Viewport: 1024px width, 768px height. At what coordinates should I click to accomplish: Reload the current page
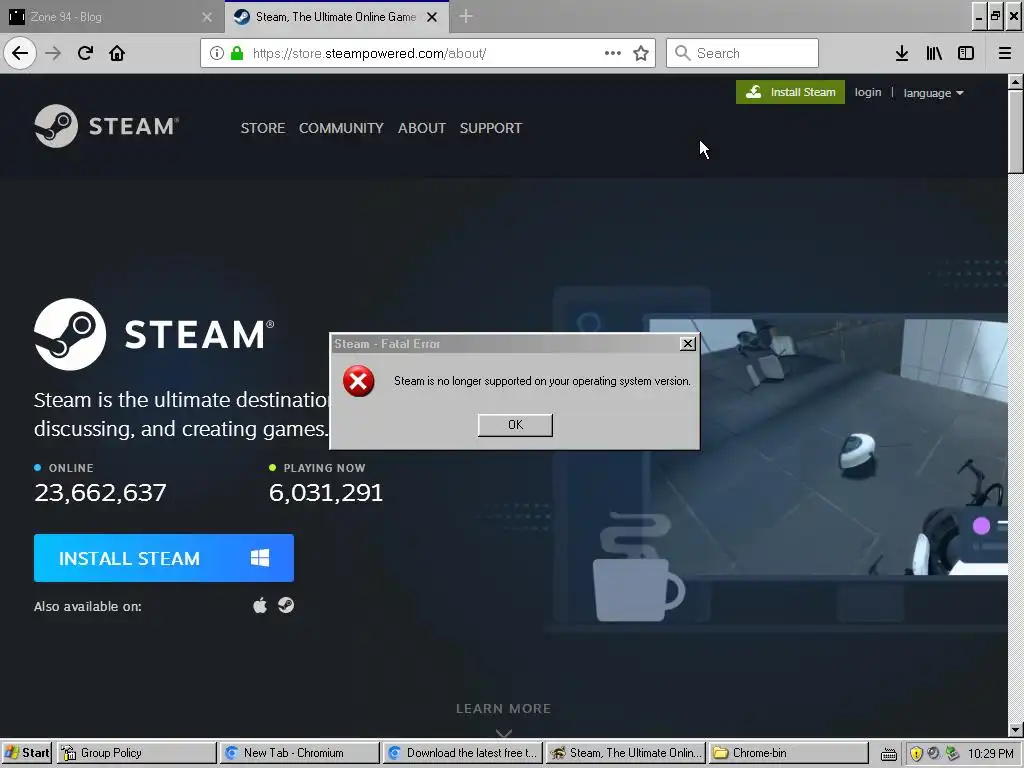point(85,53)
